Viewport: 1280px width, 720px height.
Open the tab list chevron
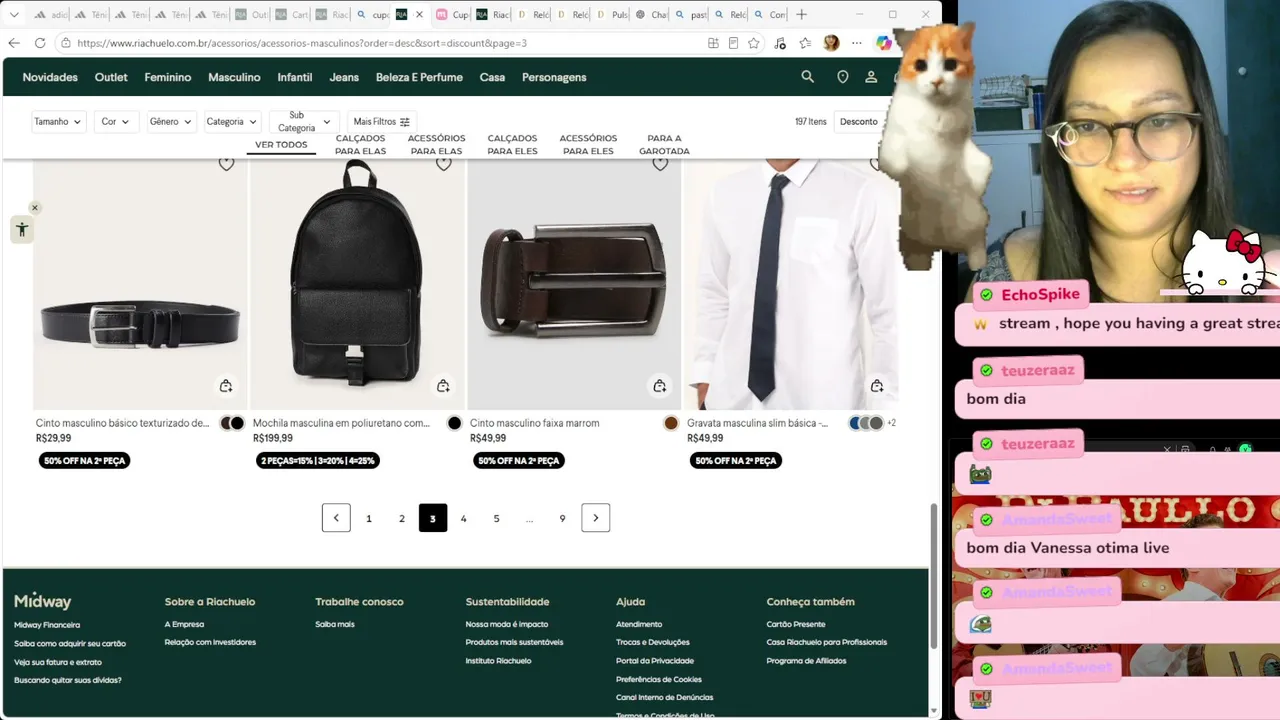(14, 15)
